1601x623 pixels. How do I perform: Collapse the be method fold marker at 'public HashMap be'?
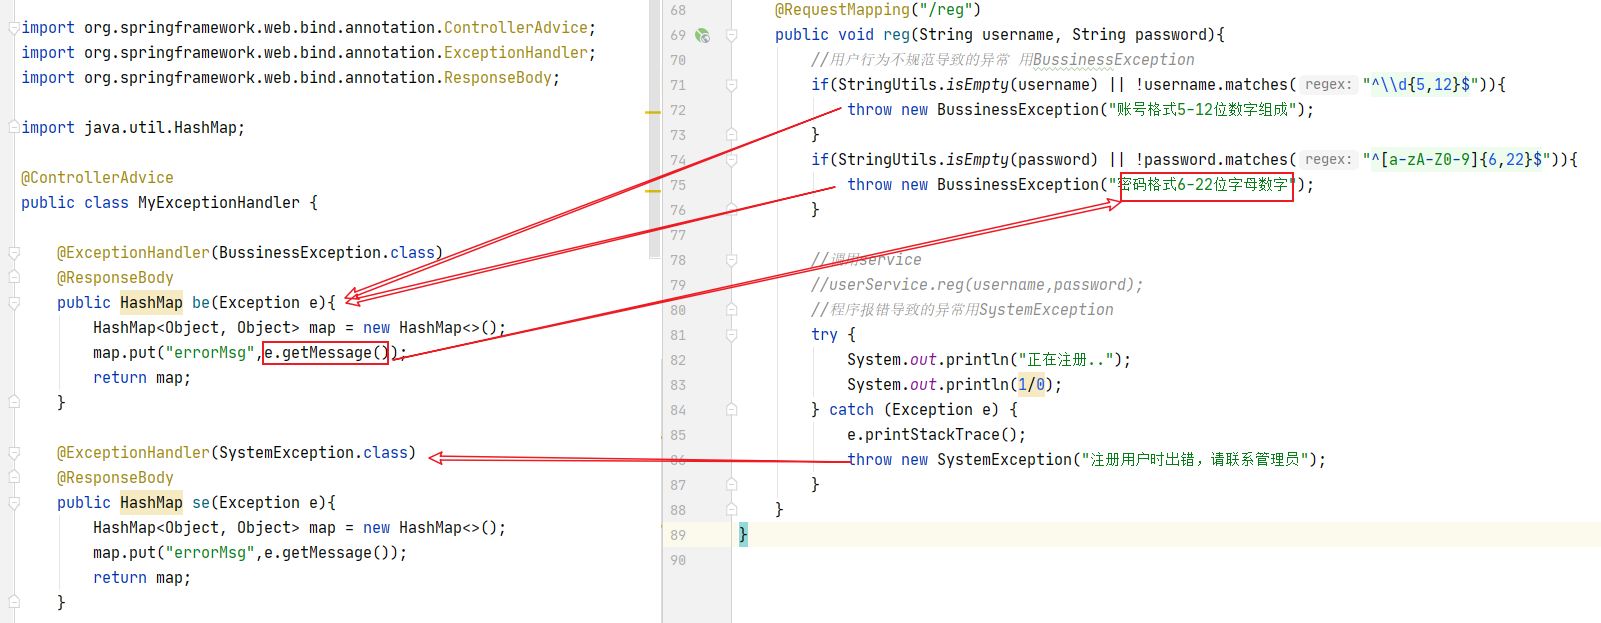click(14, 303)
